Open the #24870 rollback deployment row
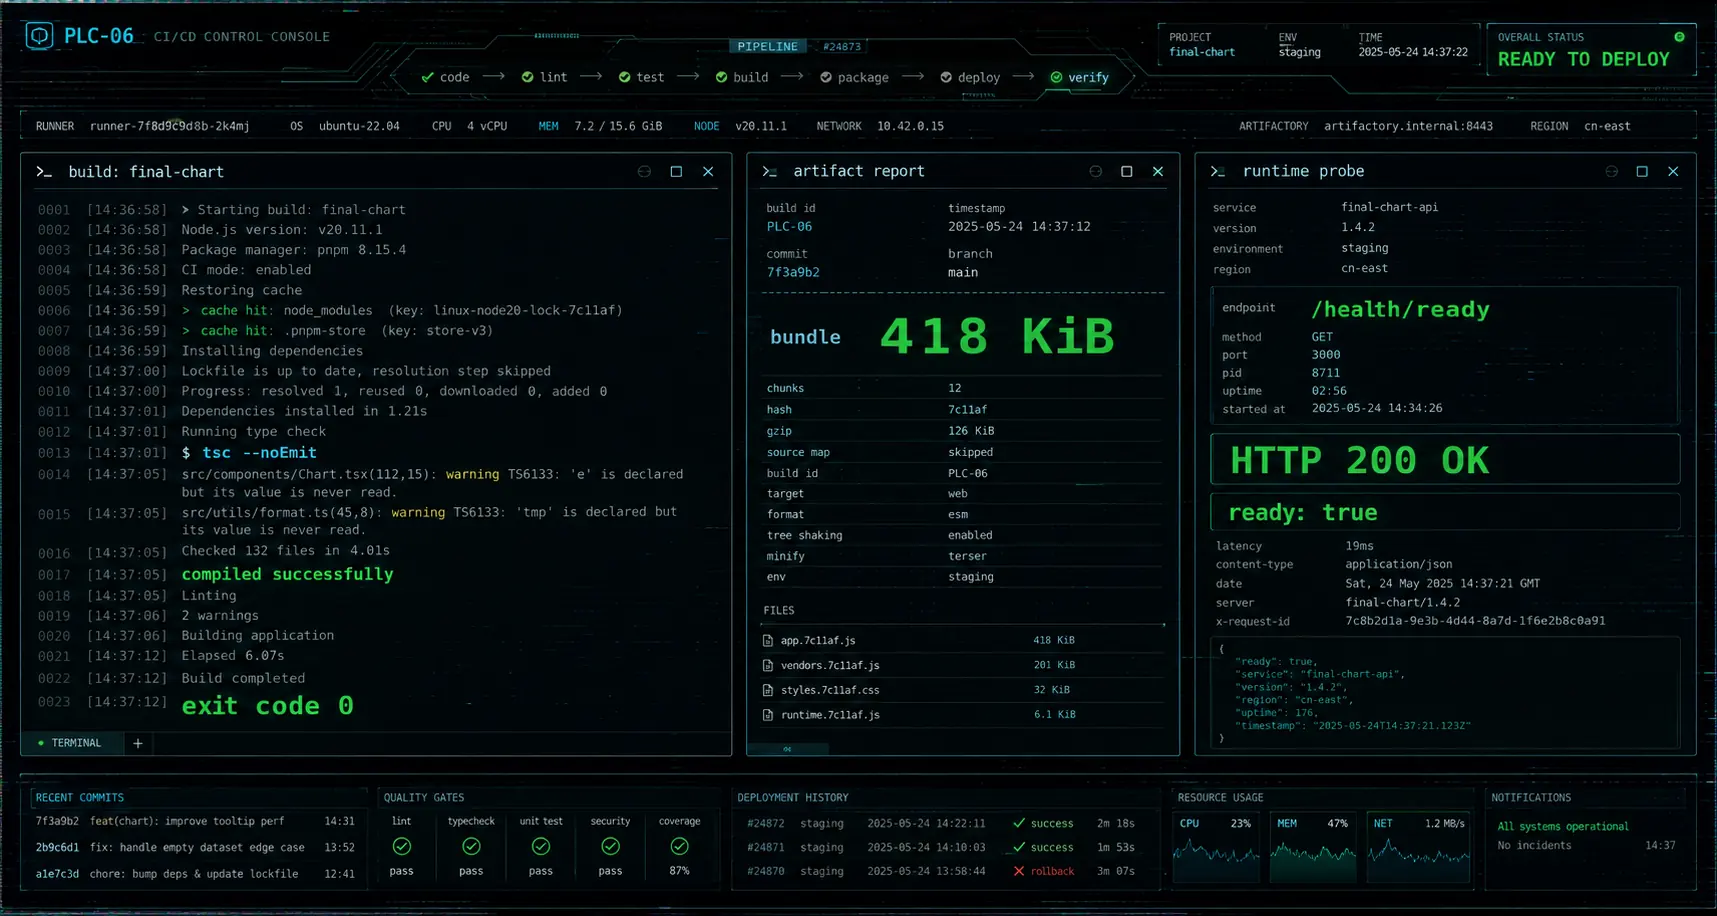The height and width of the screenshot is (916, 1717). (x=941, y=872)
